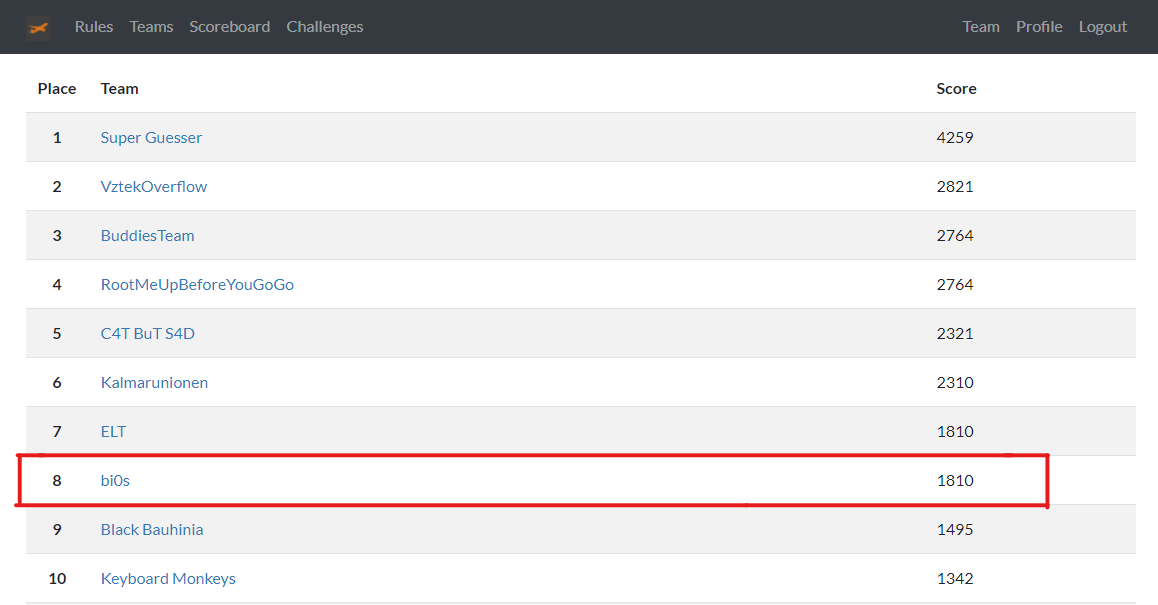Open the Team page in navbar
1158x605 pixels.
coord(981,27)
